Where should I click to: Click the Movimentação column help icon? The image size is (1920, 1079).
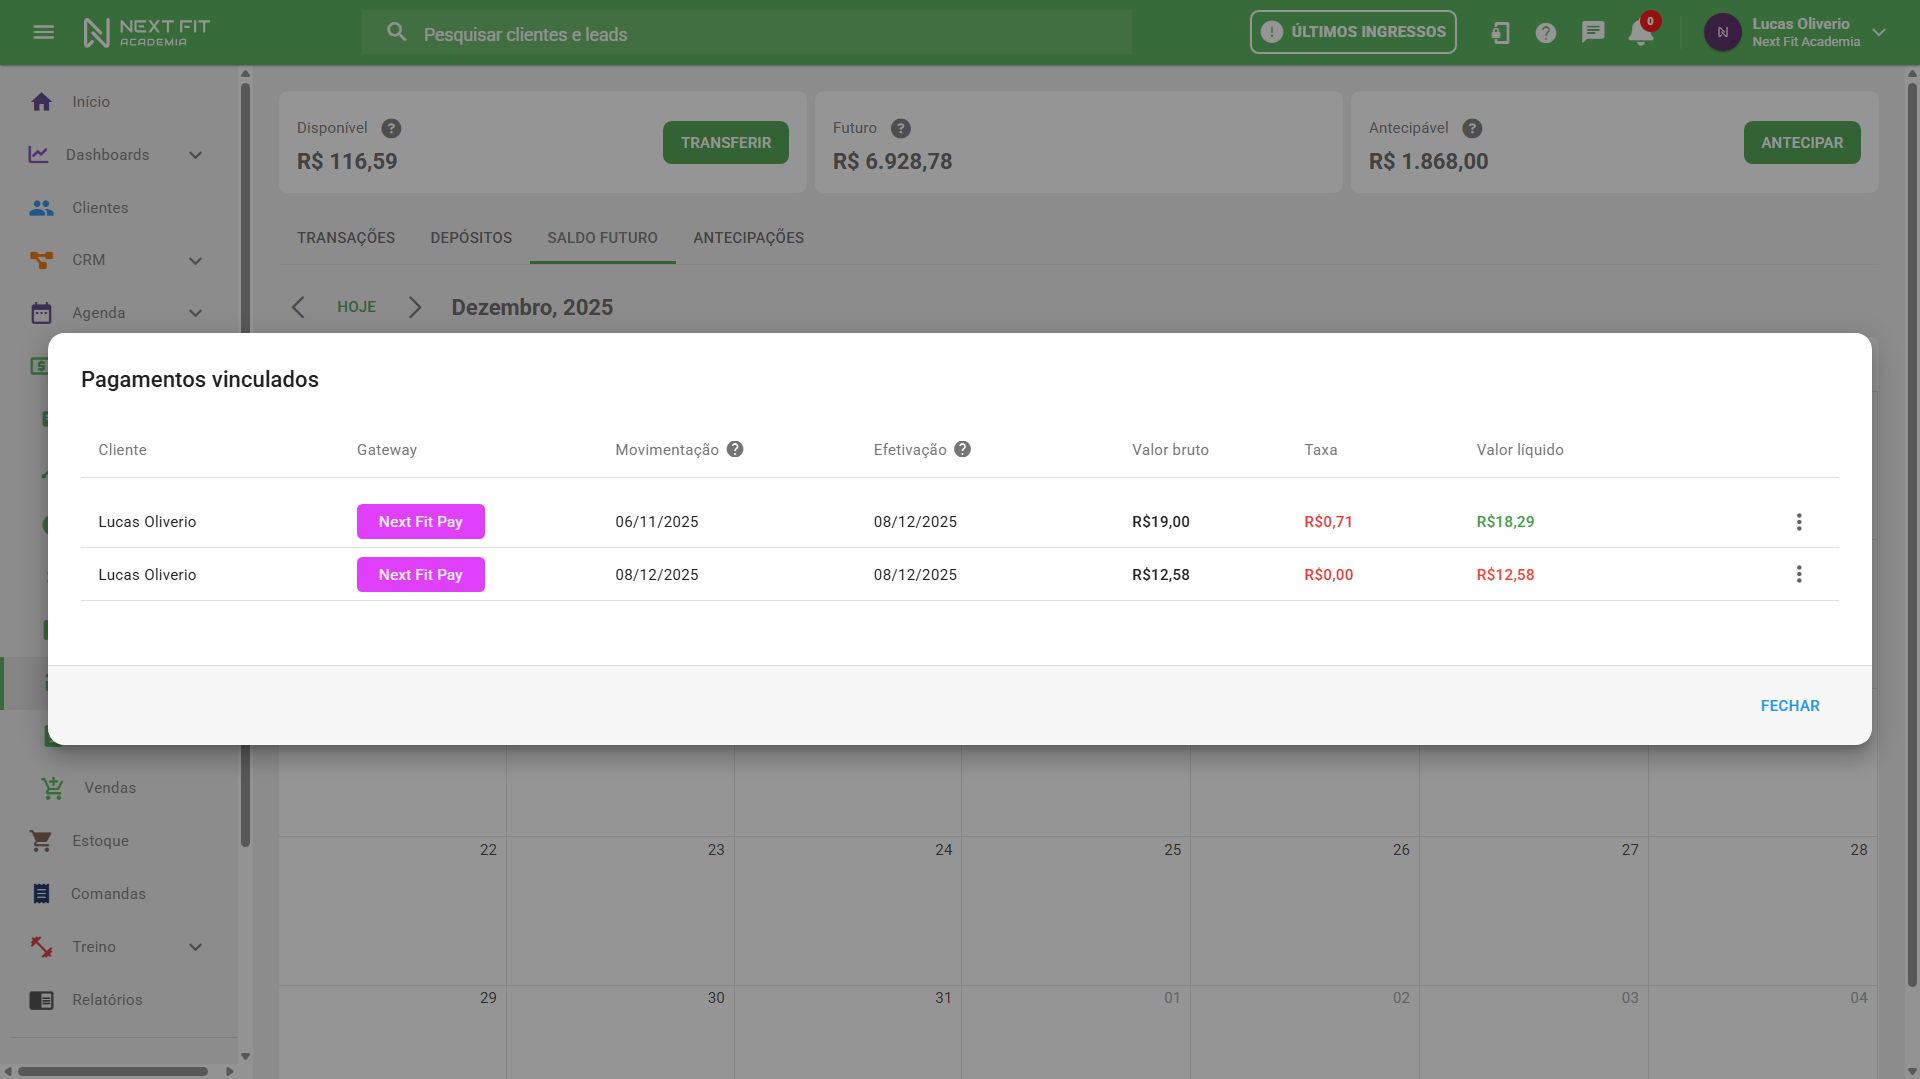click(x=735, y=449)
